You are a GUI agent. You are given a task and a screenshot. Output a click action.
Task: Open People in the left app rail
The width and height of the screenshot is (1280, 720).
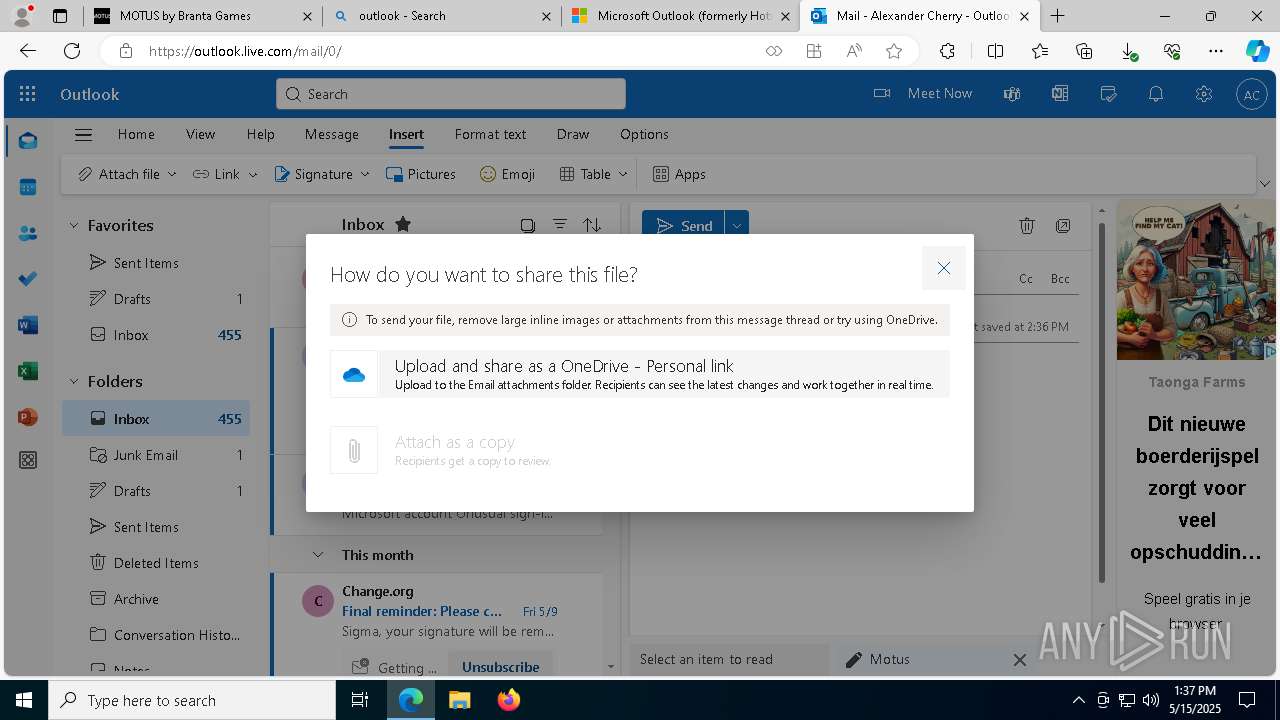28,233
